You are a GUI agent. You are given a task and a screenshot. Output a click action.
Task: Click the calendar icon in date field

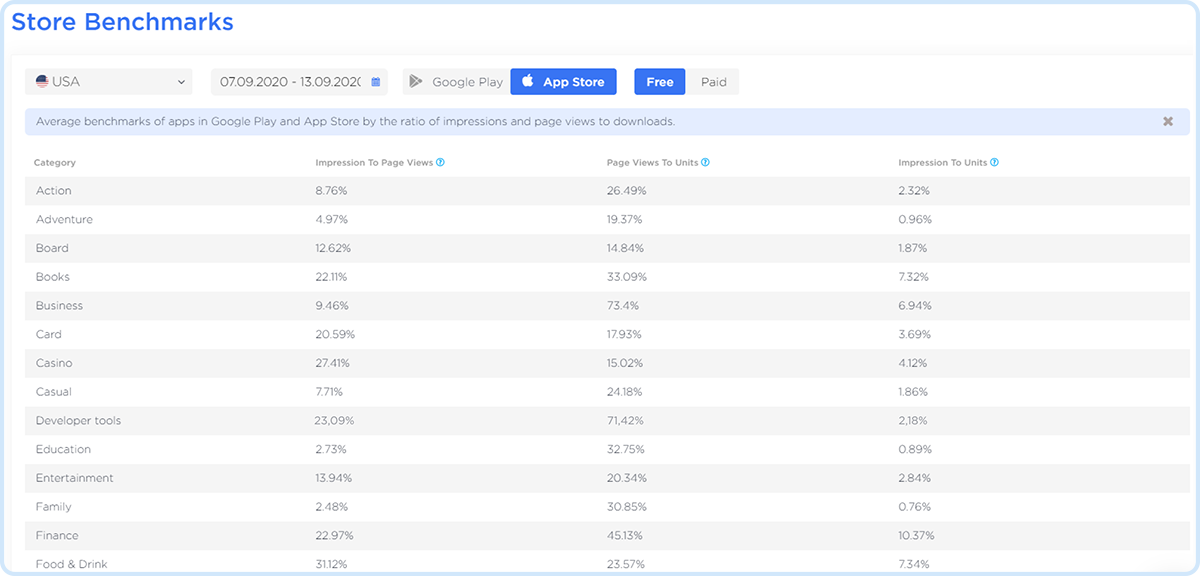coord(376,82)
